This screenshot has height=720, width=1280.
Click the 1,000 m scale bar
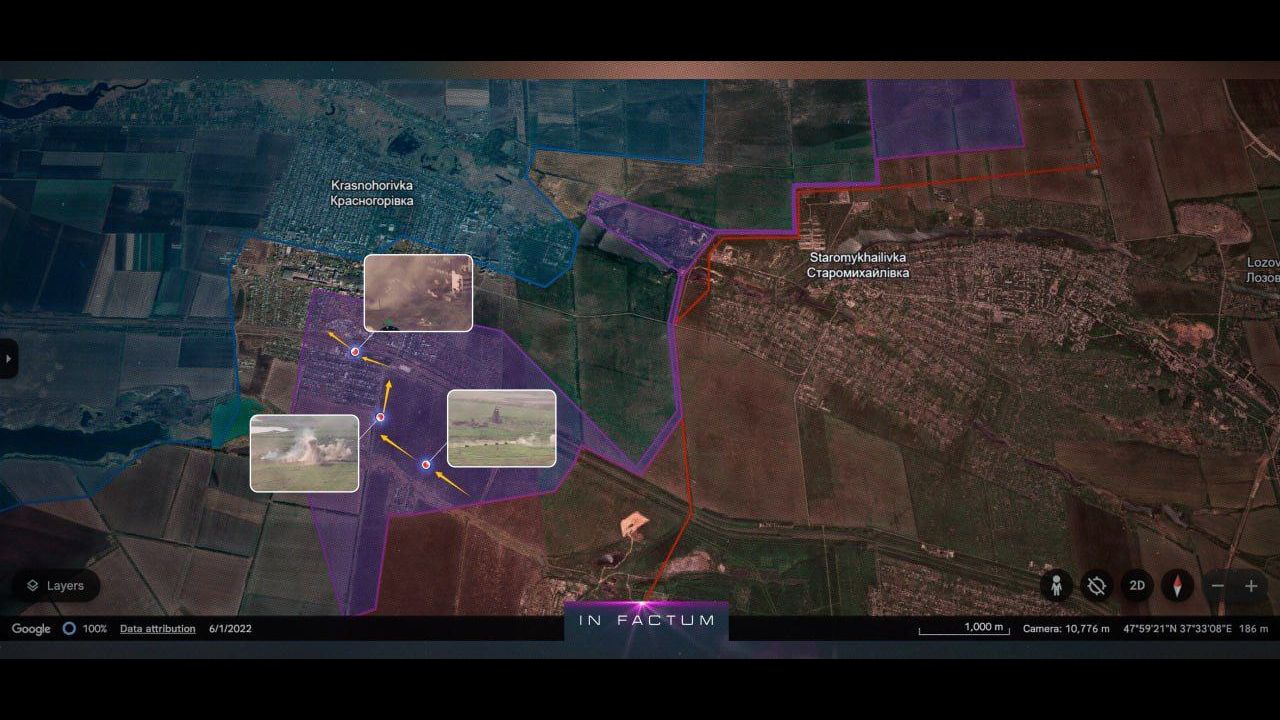coord(964,630)
